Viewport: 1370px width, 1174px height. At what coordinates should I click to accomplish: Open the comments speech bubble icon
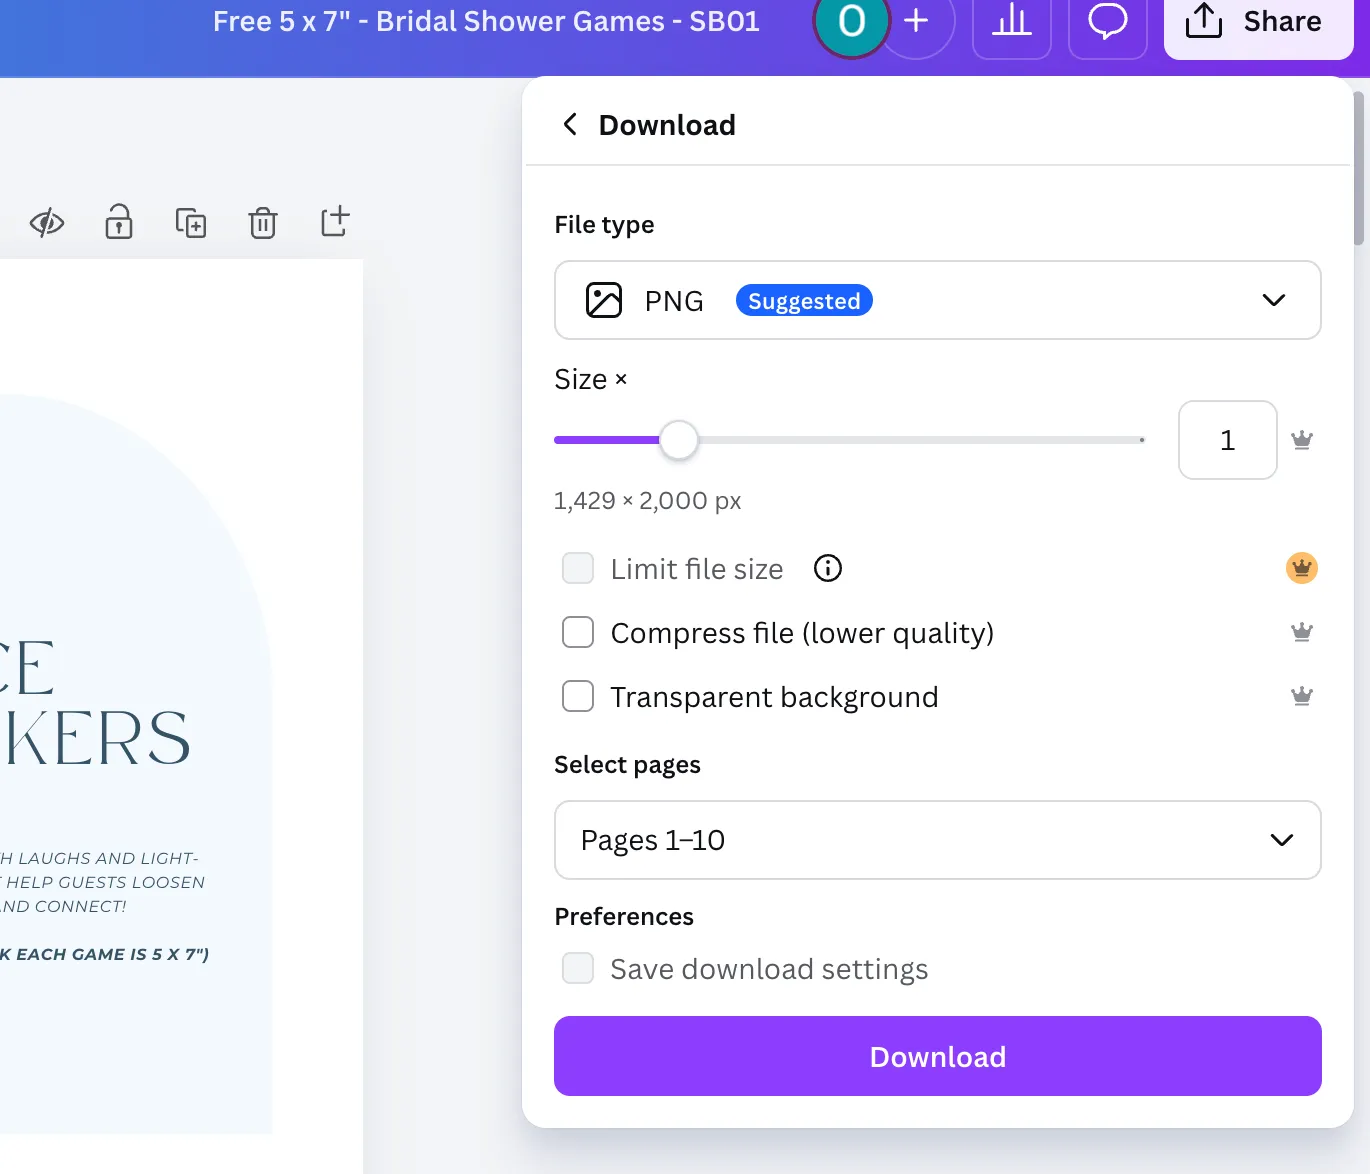1107,22
